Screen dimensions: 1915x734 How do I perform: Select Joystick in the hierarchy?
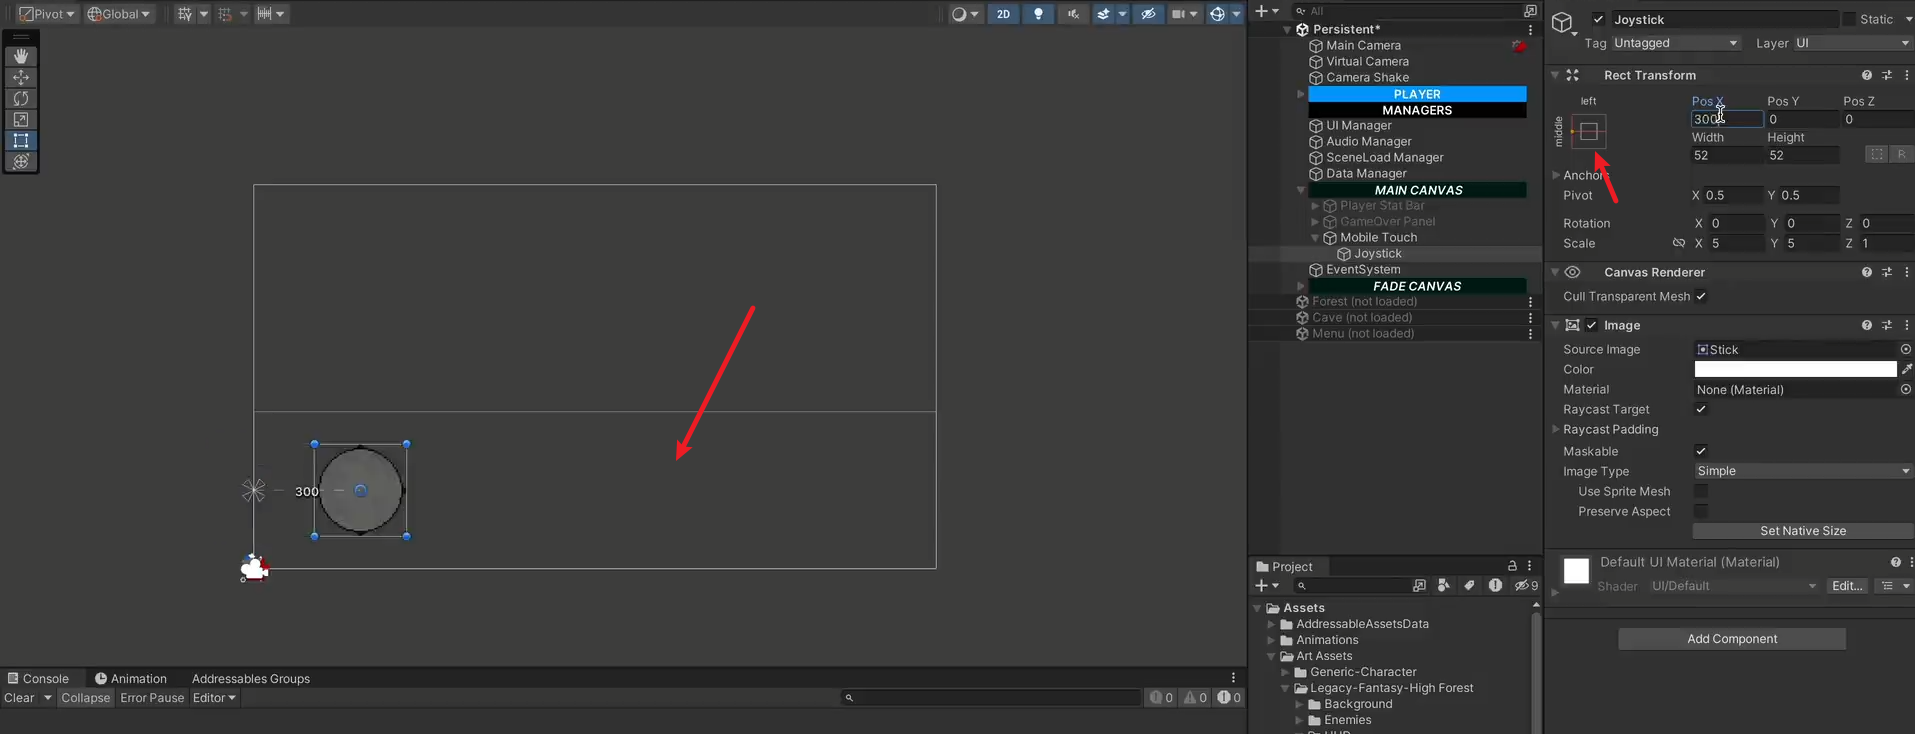[1377, 253]
